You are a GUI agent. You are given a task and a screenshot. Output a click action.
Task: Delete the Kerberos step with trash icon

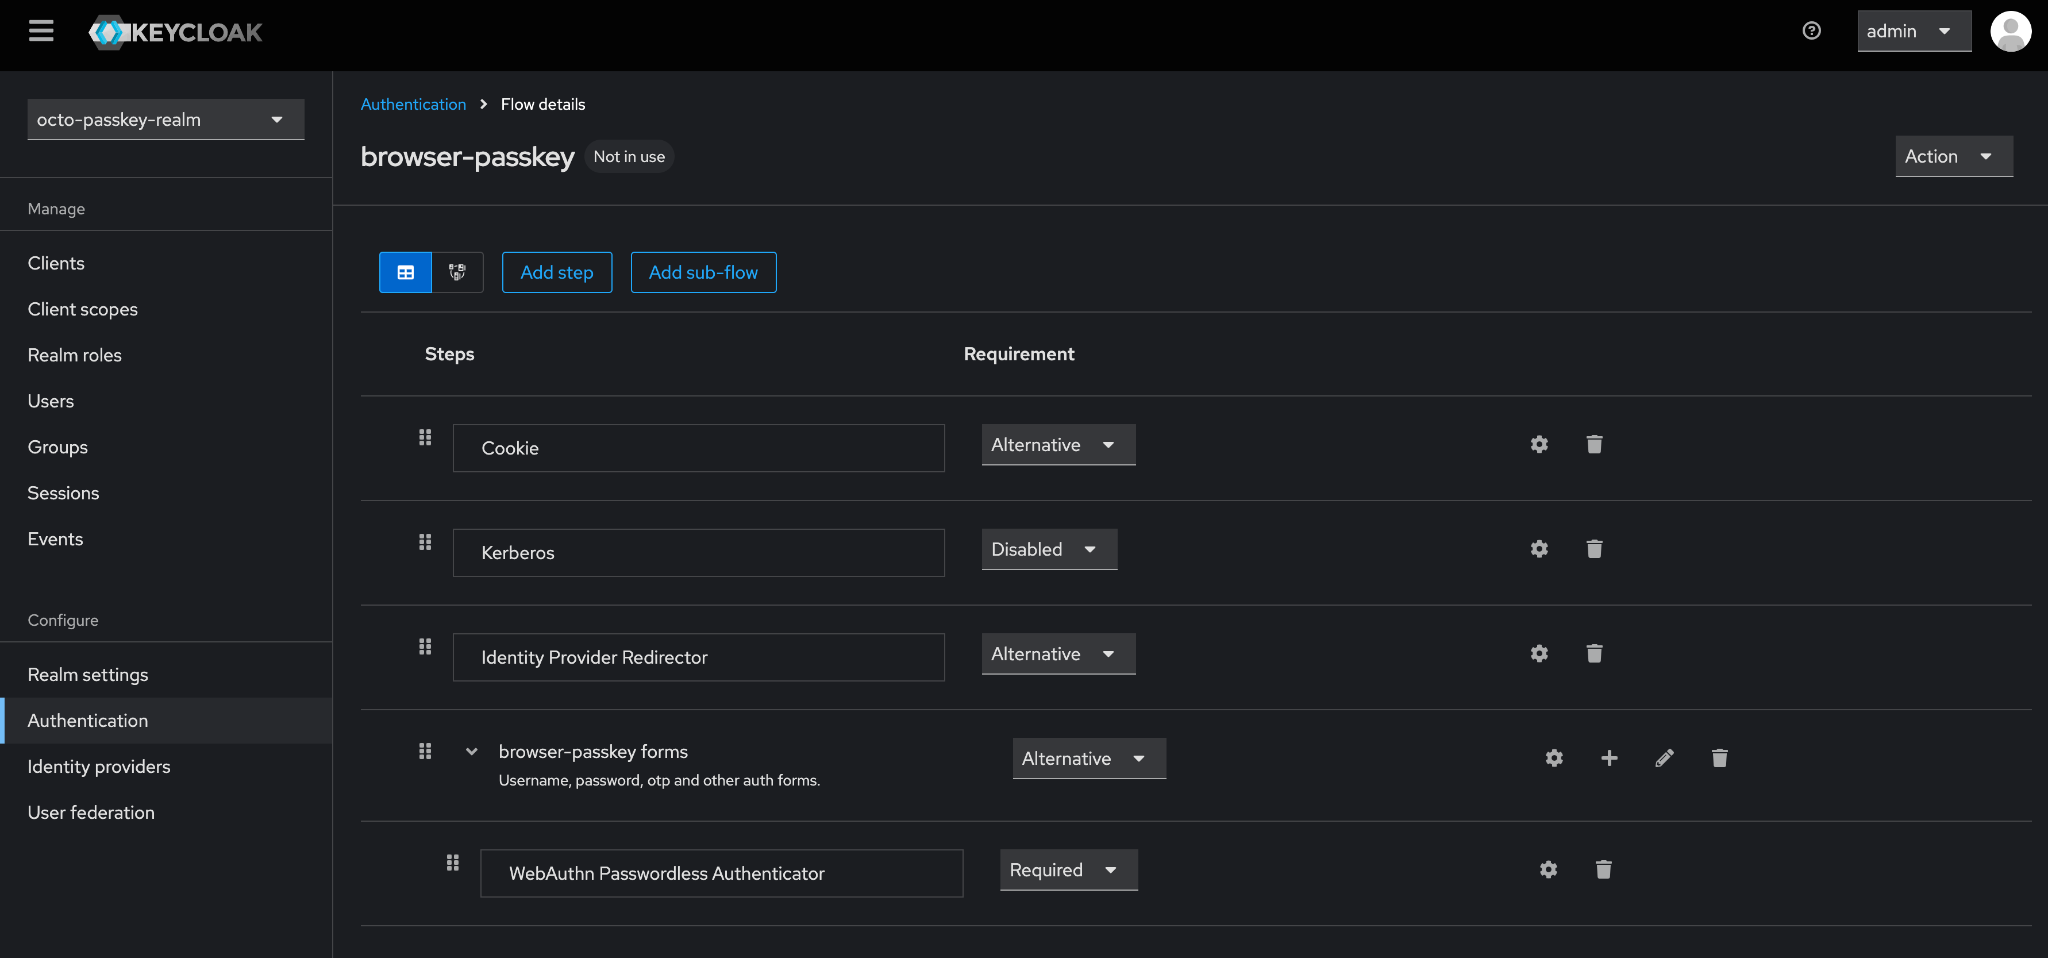(x=1594, y=549)
